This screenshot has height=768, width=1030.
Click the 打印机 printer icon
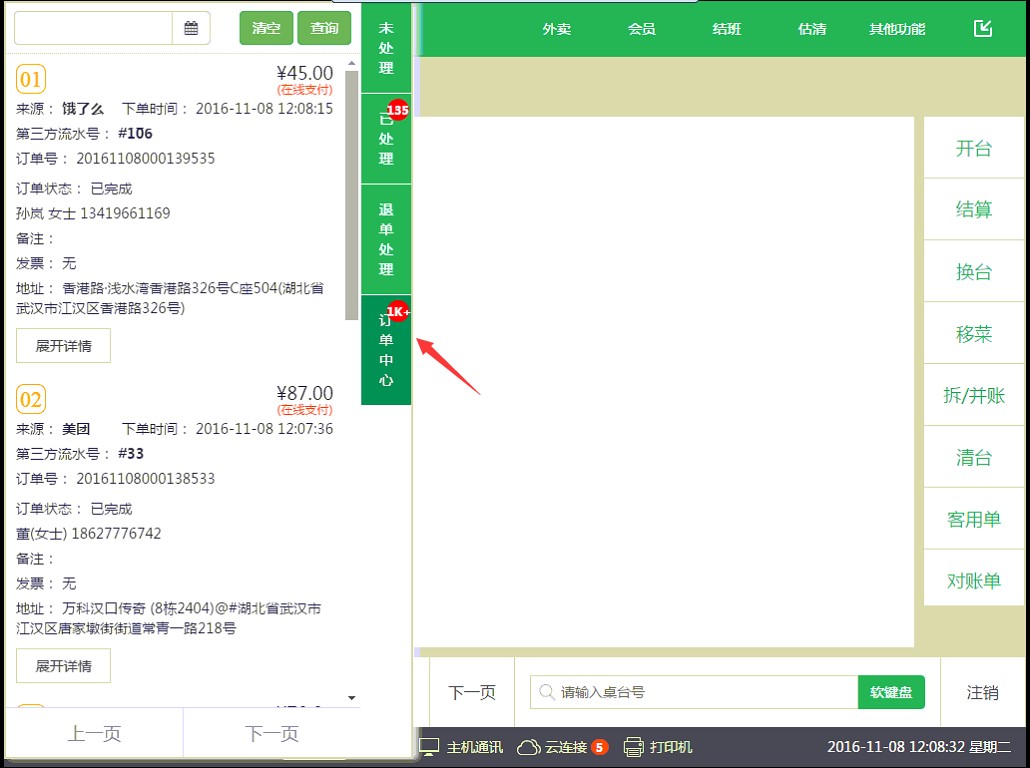[x=633, y=747]
